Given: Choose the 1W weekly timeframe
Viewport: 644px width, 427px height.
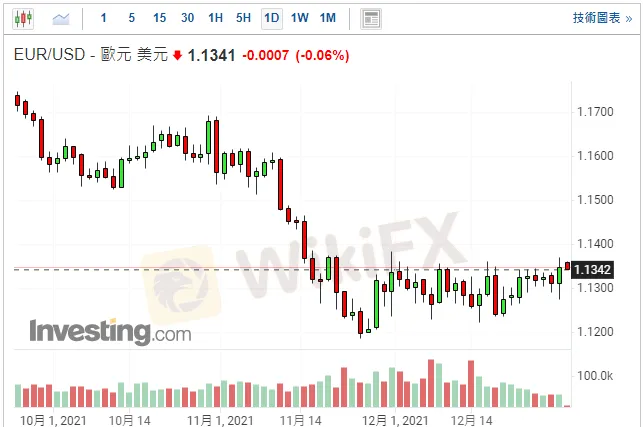Looking at the screenshot, I should click(299, 18).
